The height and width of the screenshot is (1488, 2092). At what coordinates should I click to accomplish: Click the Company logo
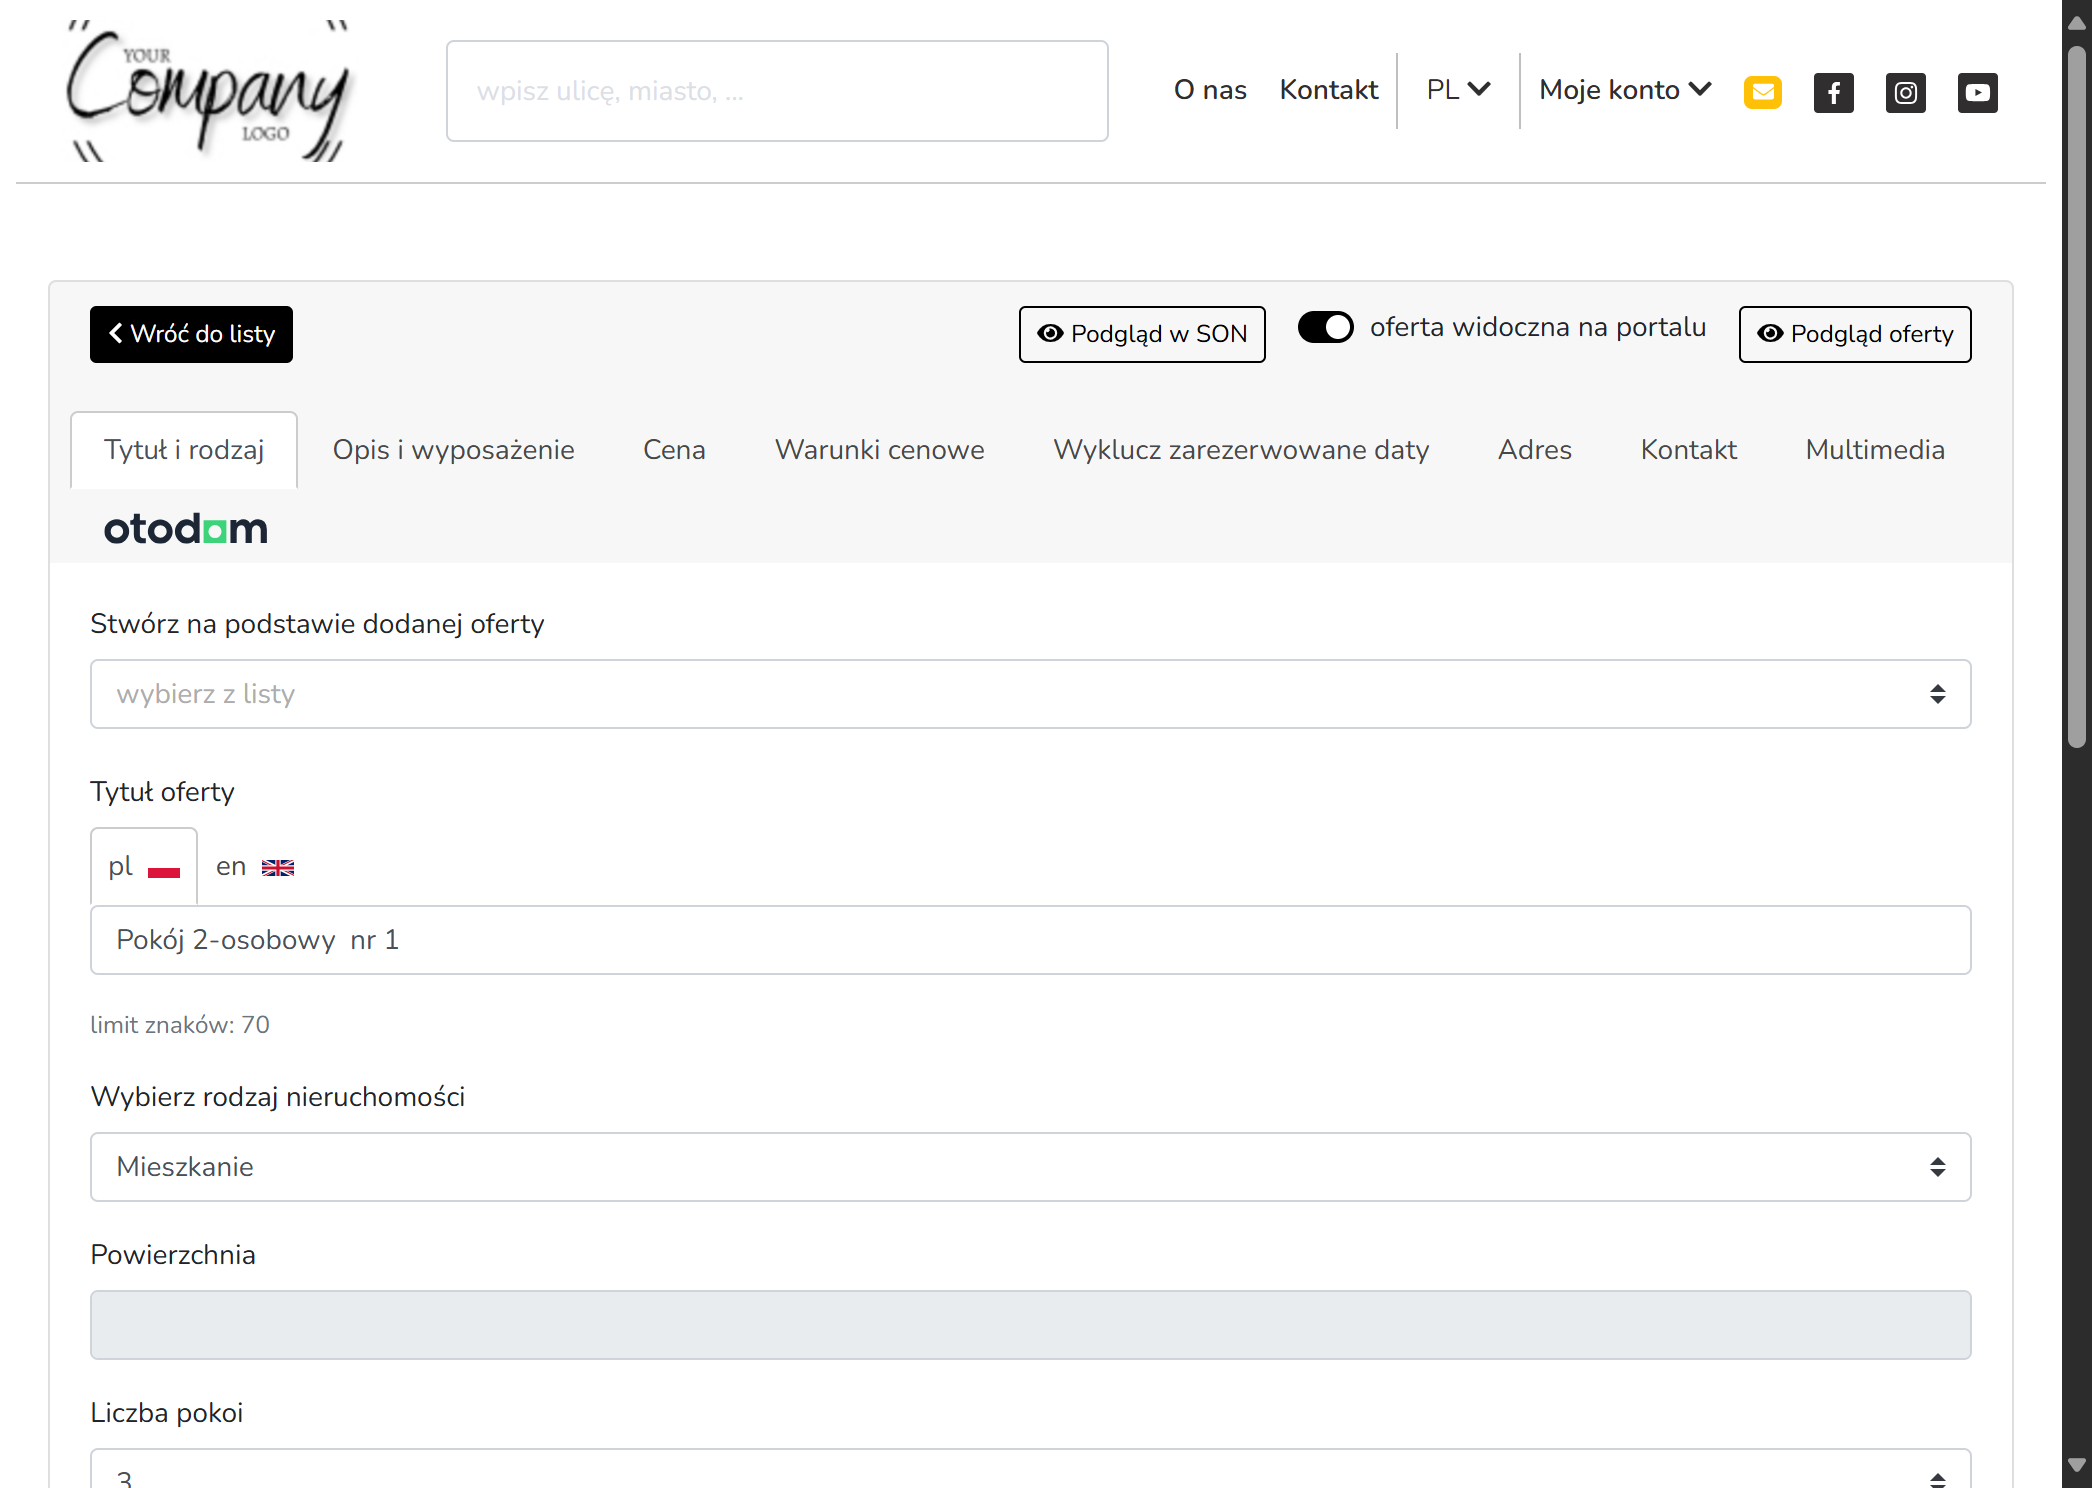coord(208,91)
